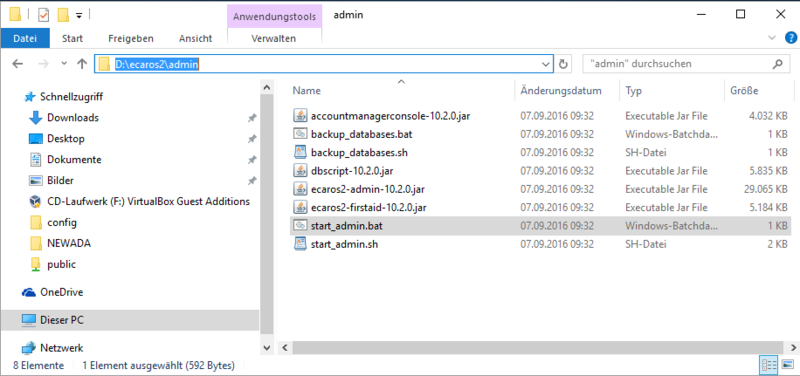Screen dimensions: 800x376
Task: Click the Bilder icon in sidebar
Action: 35,181
